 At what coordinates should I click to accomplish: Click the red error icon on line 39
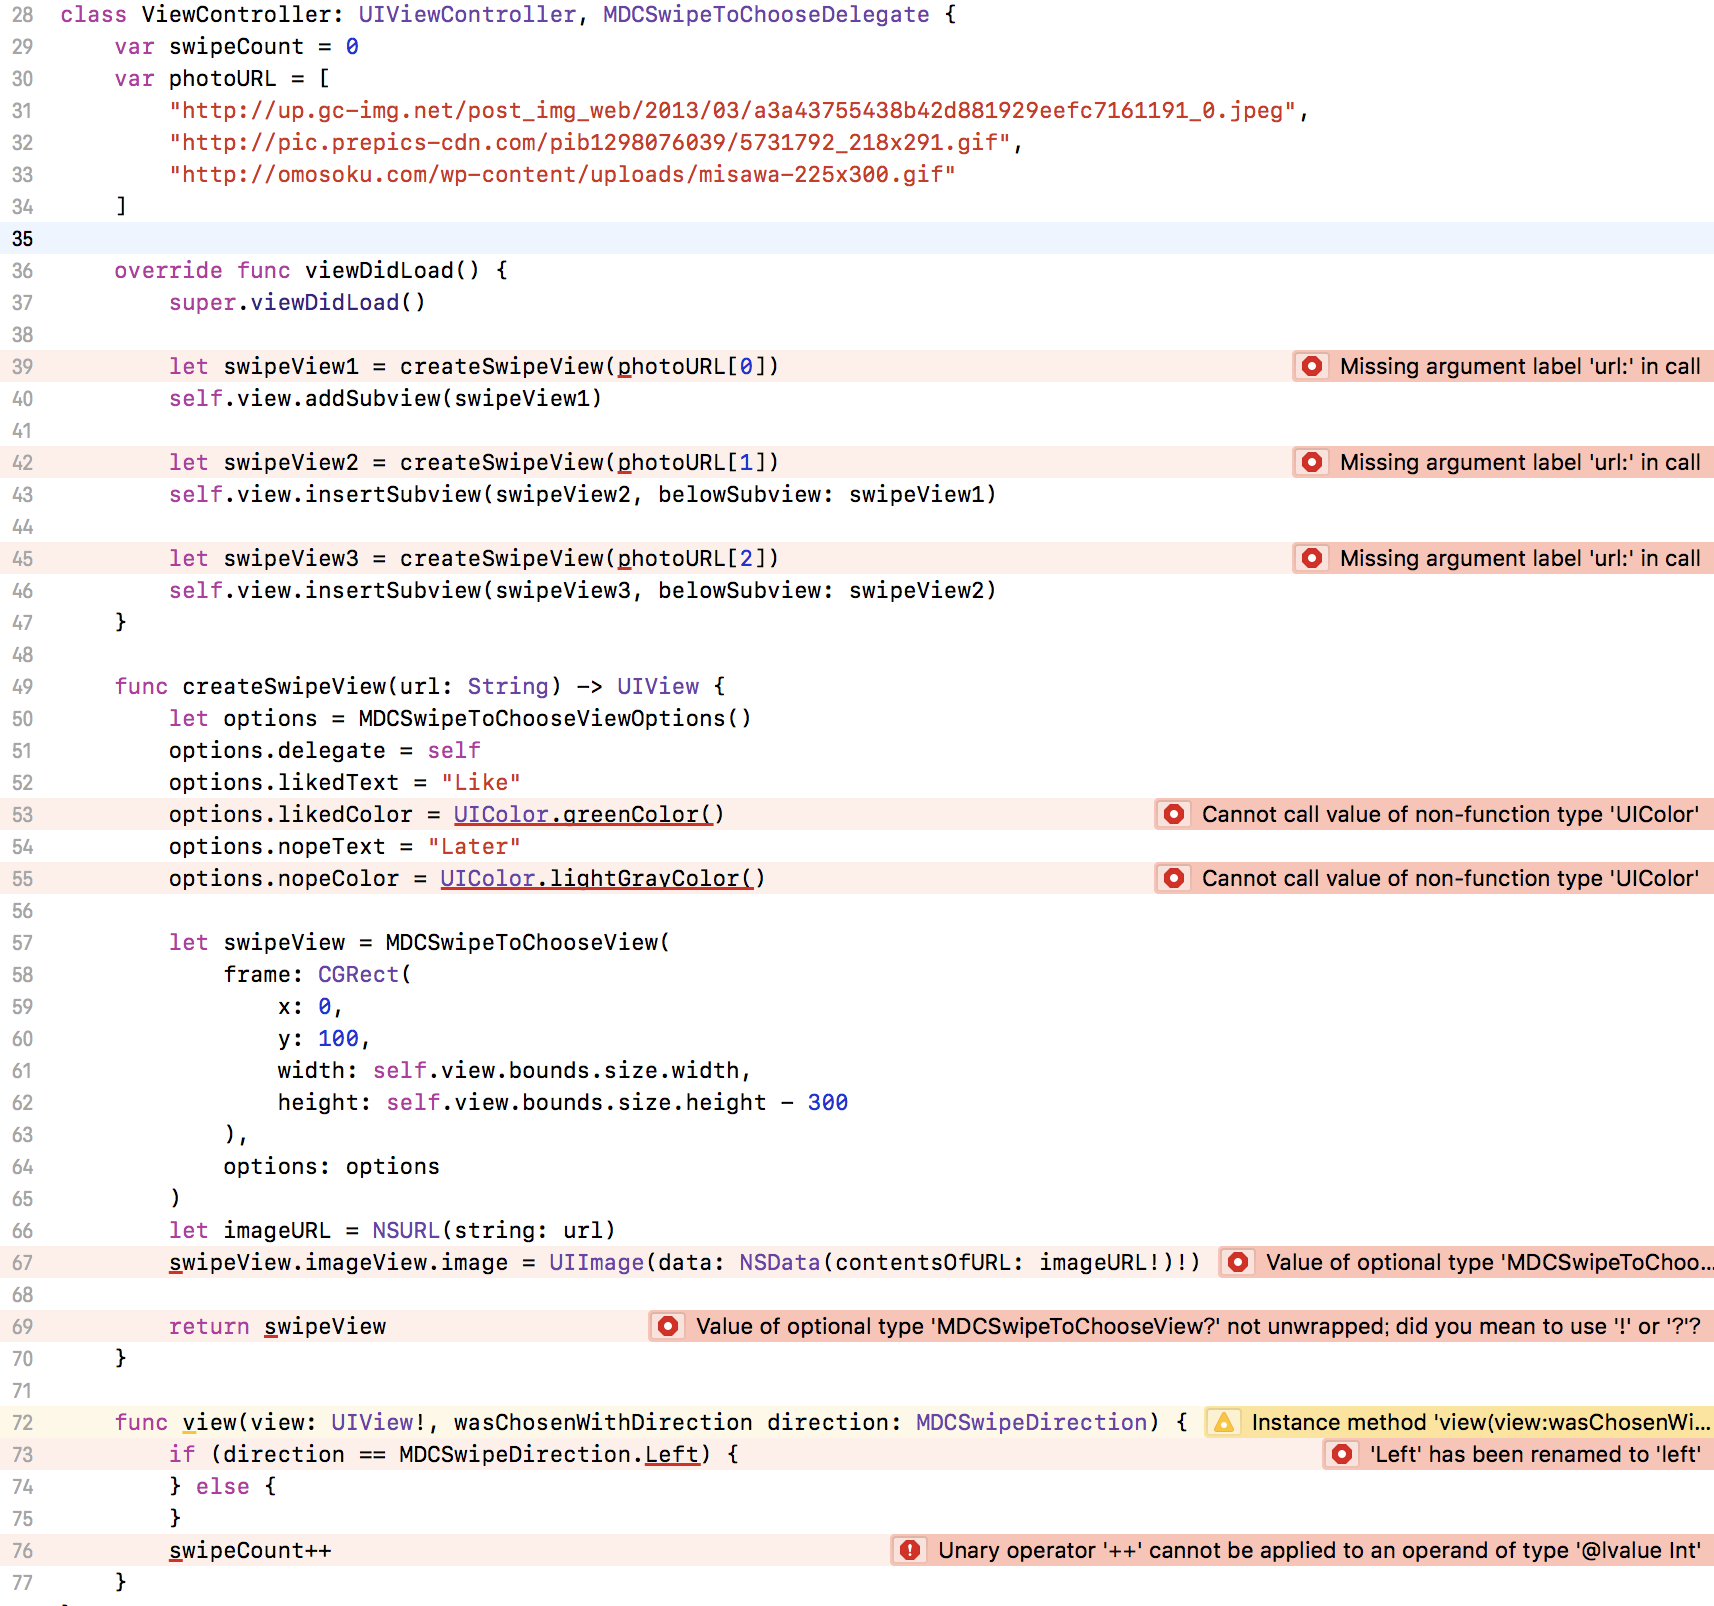coord(1311,366)
